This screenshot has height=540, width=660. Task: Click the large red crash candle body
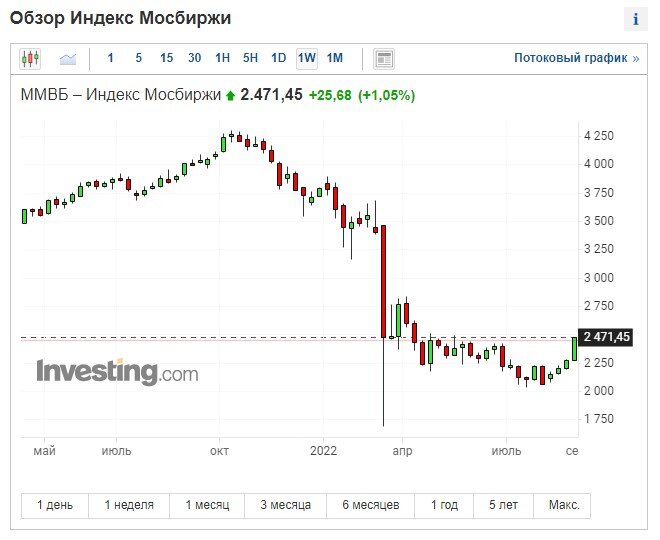pos(383,282)
